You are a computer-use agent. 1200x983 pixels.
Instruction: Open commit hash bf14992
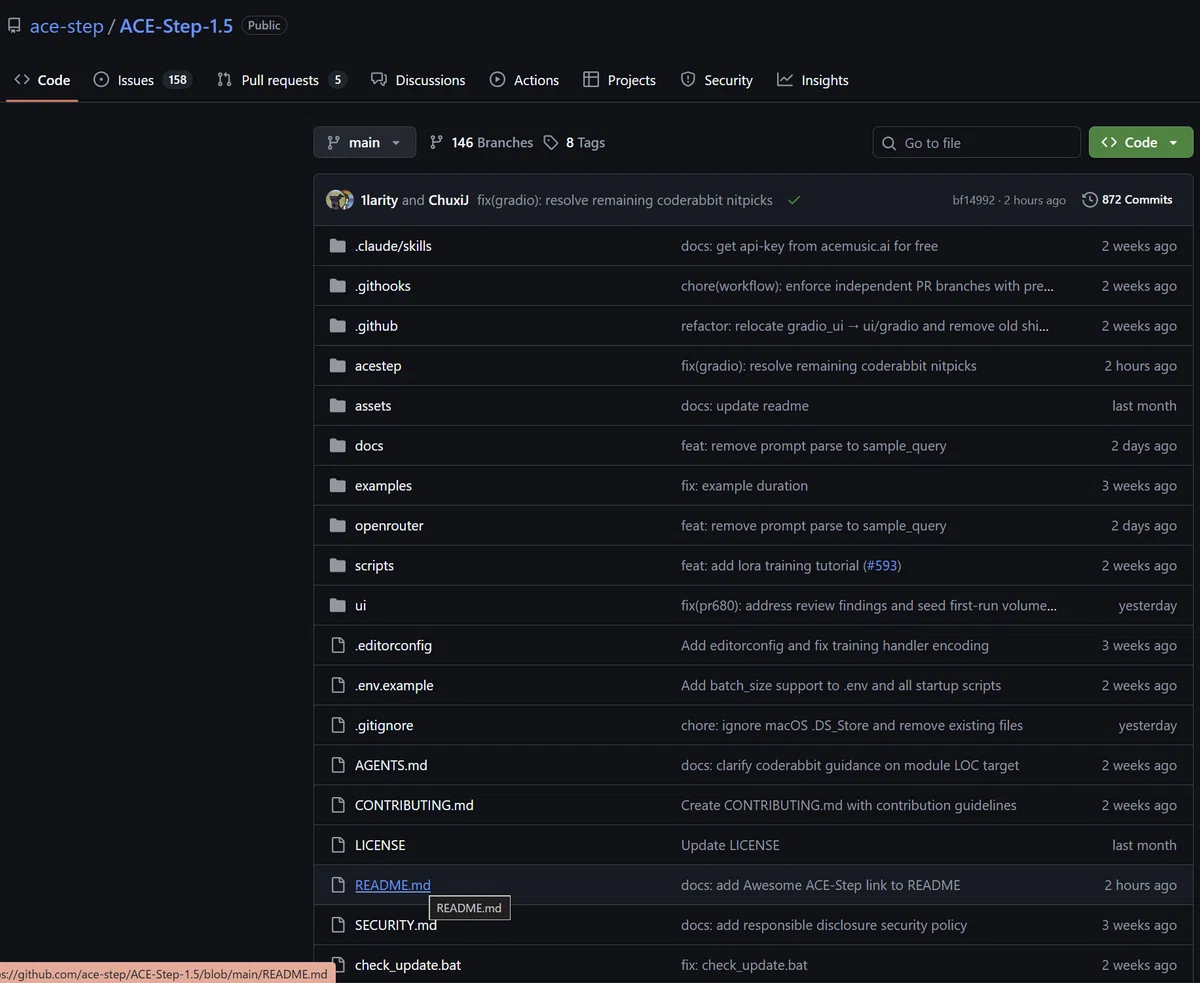pyautogui.click(x=973, y=200)
